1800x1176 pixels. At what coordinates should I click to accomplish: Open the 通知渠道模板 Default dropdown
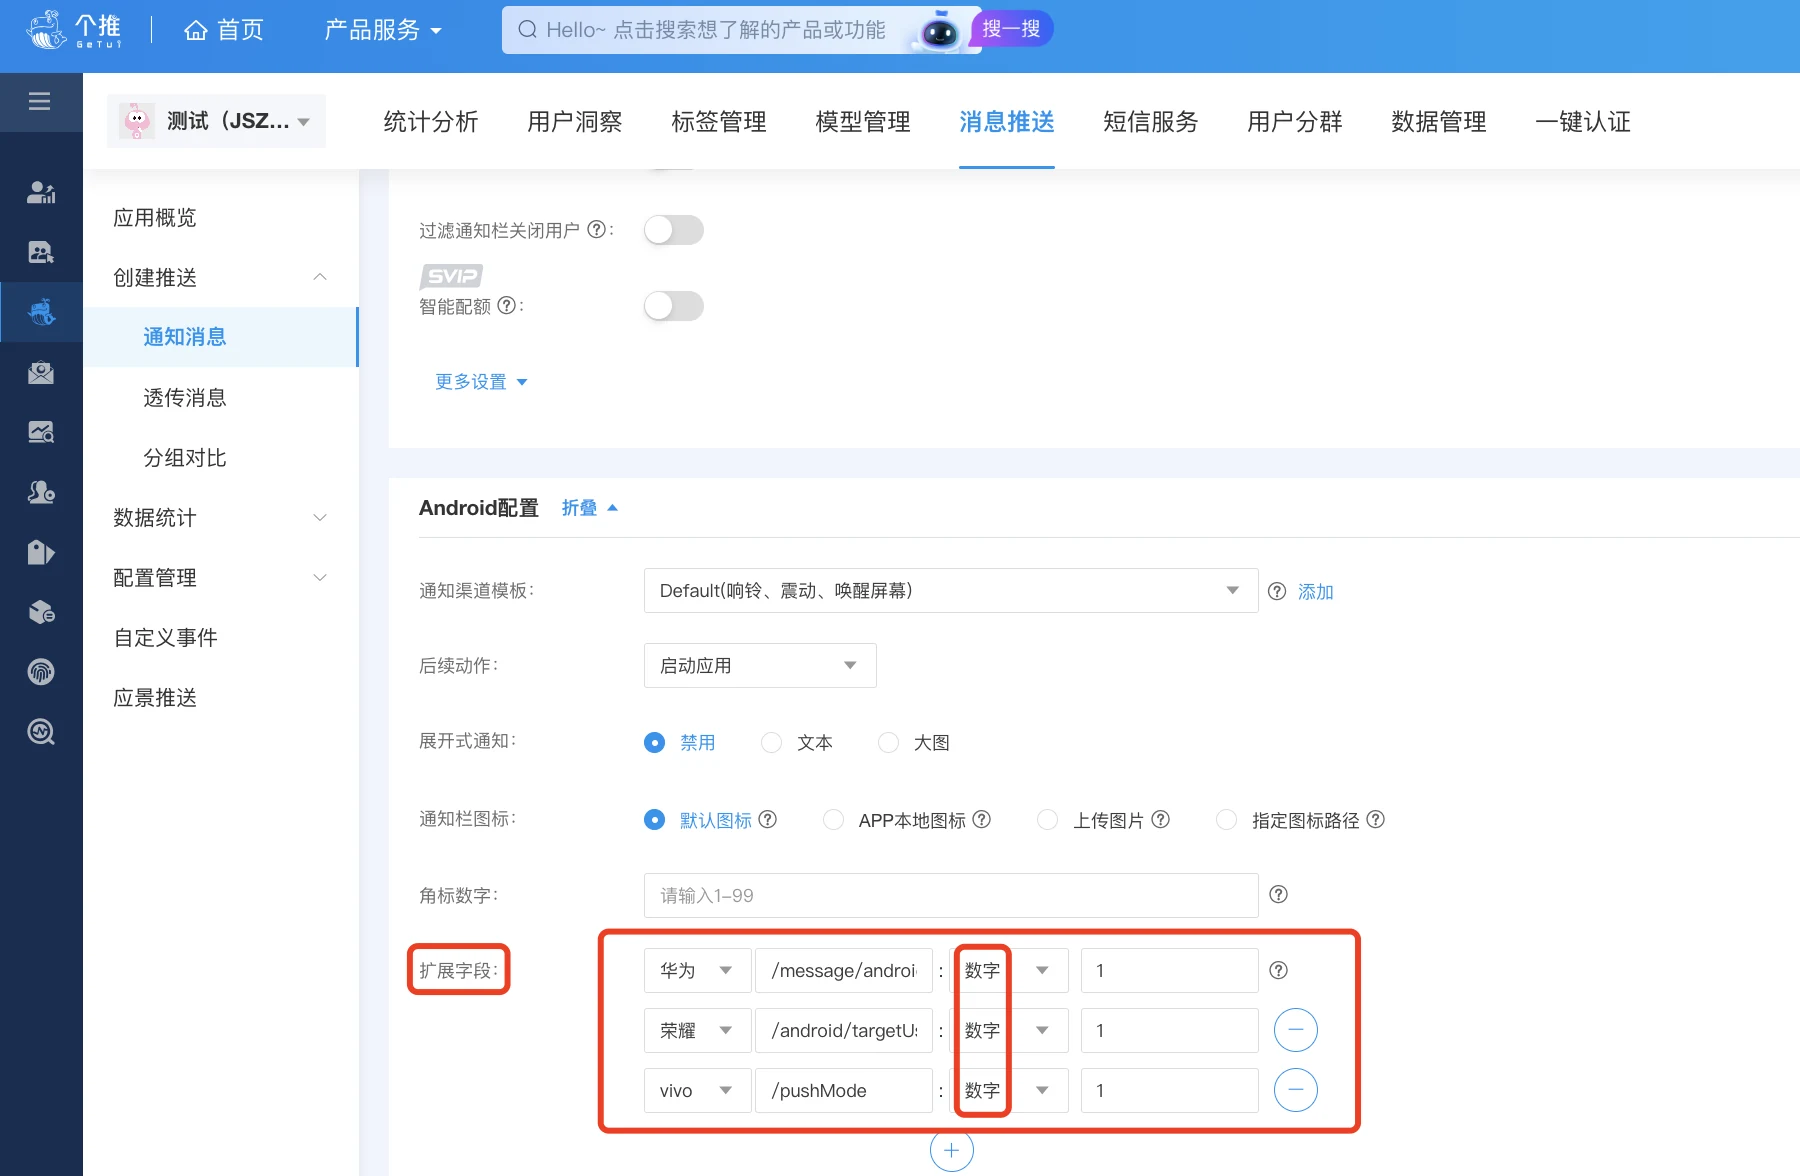point(951,591)
